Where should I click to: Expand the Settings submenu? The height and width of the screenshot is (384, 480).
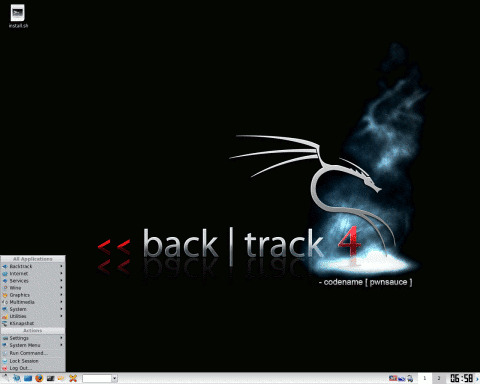[x=33, y=338]
